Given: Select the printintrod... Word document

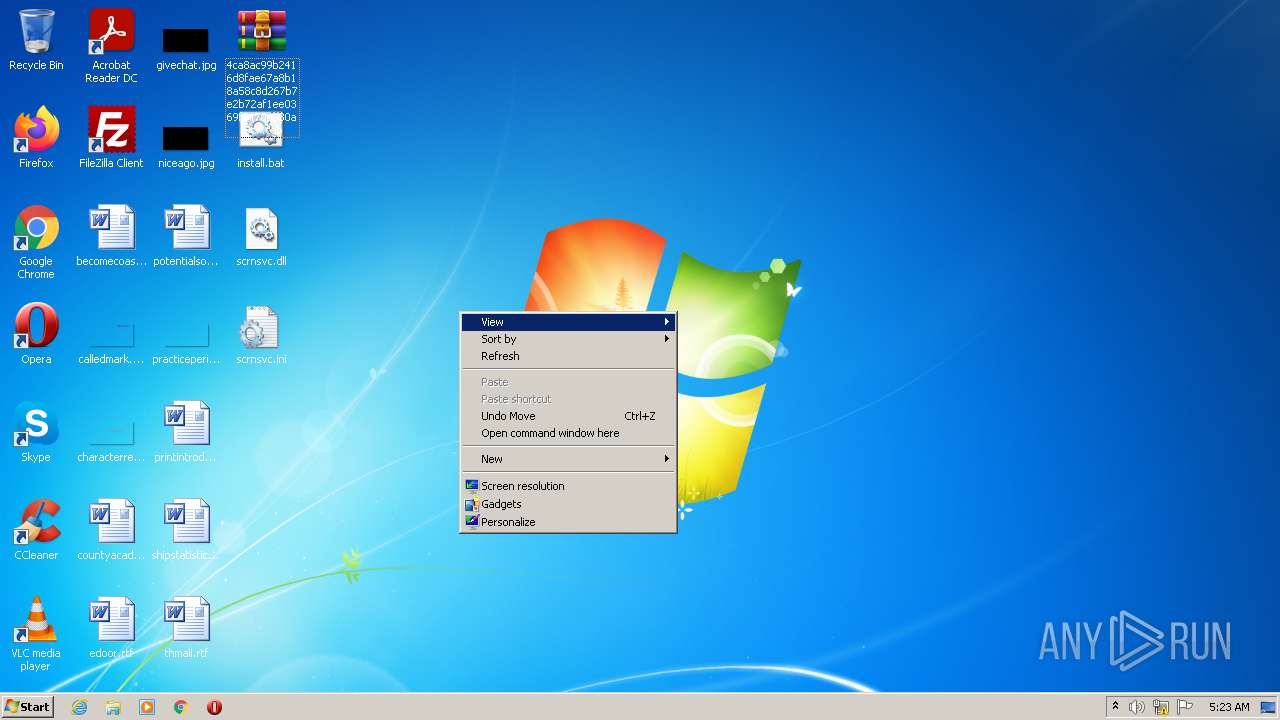Looking at the screenshot, I should [x=186, y=432].
